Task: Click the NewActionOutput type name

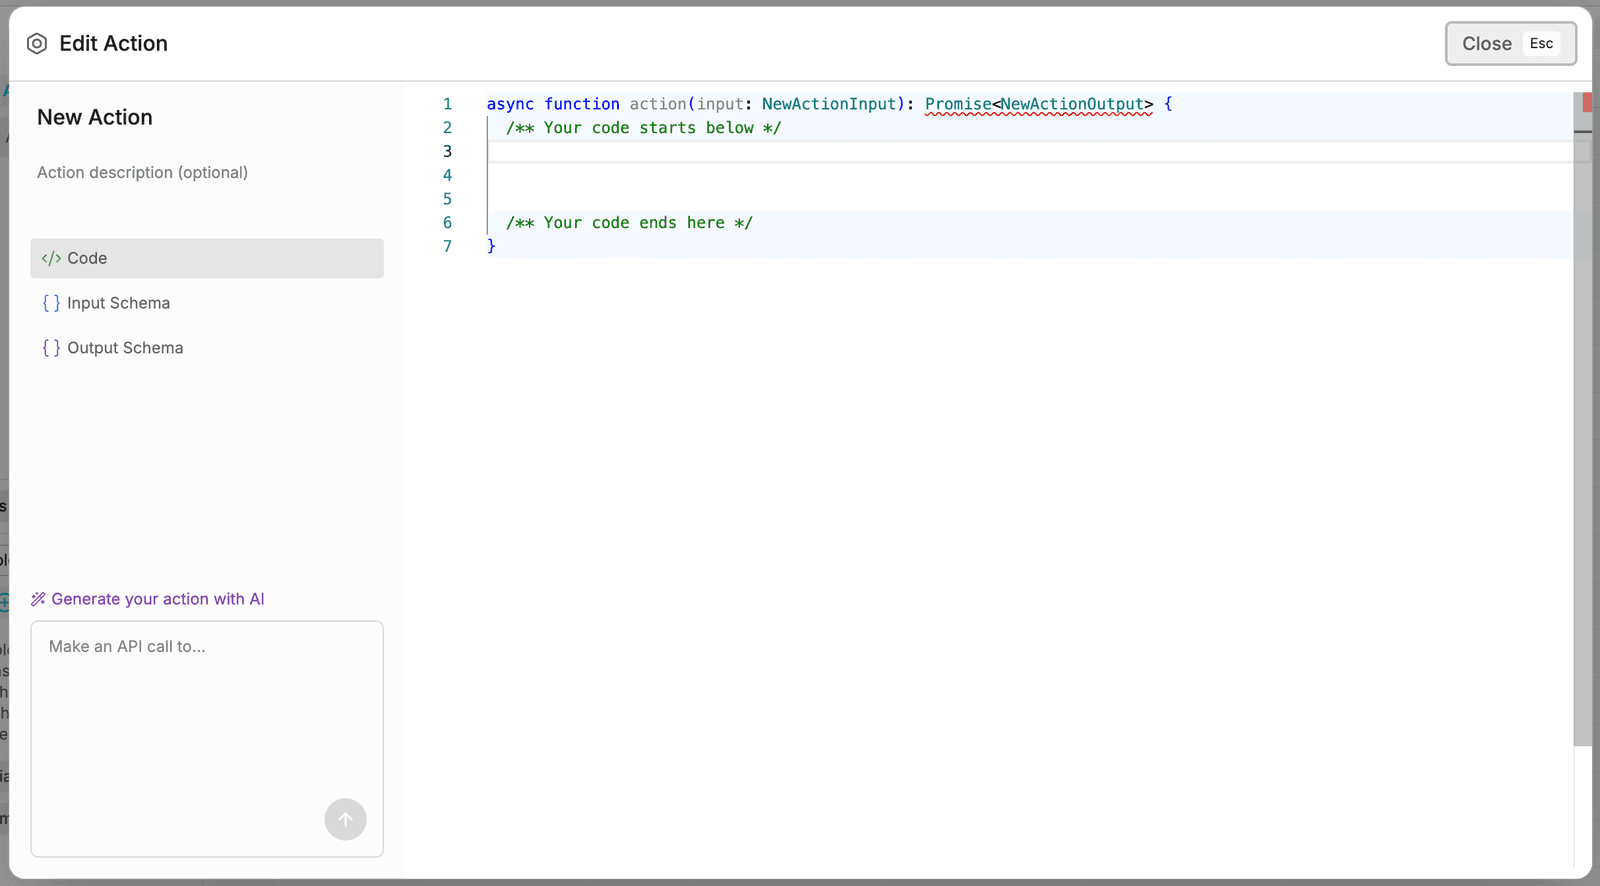Action: [1072, 104]
